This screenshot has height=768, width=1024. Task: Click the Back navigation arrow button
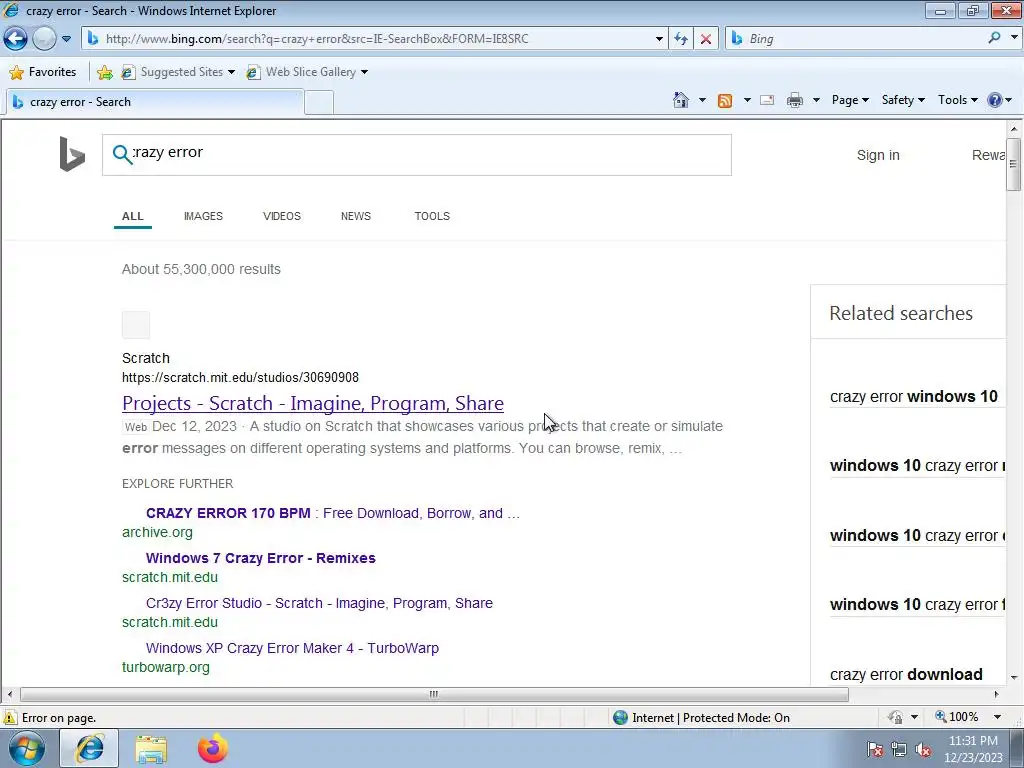click(x=15, y=39)
